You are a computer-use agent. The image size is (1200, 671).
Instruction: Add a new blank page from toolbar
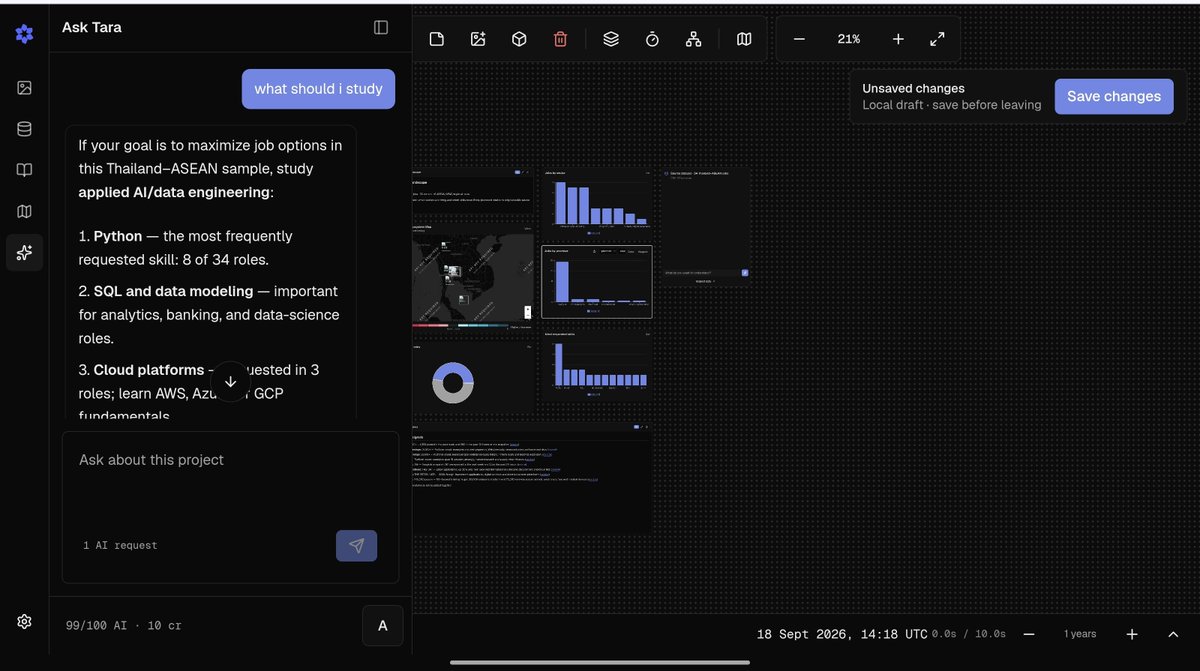click(x=437, y=39)
